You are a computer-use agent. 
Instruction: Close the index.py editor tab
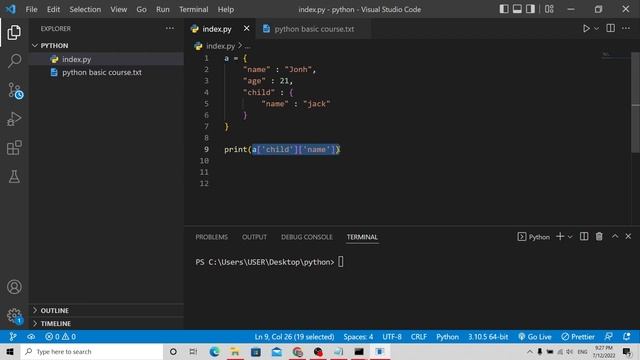tap(247, 29)
